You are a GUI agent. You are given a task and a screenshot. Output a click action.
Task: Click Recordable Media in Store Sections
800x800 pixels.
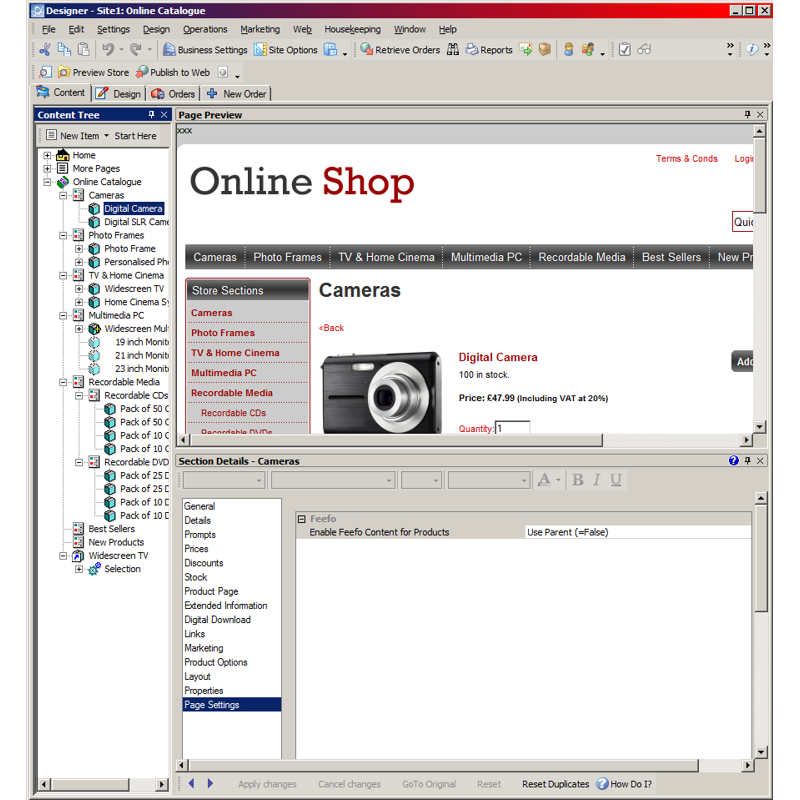232,393
